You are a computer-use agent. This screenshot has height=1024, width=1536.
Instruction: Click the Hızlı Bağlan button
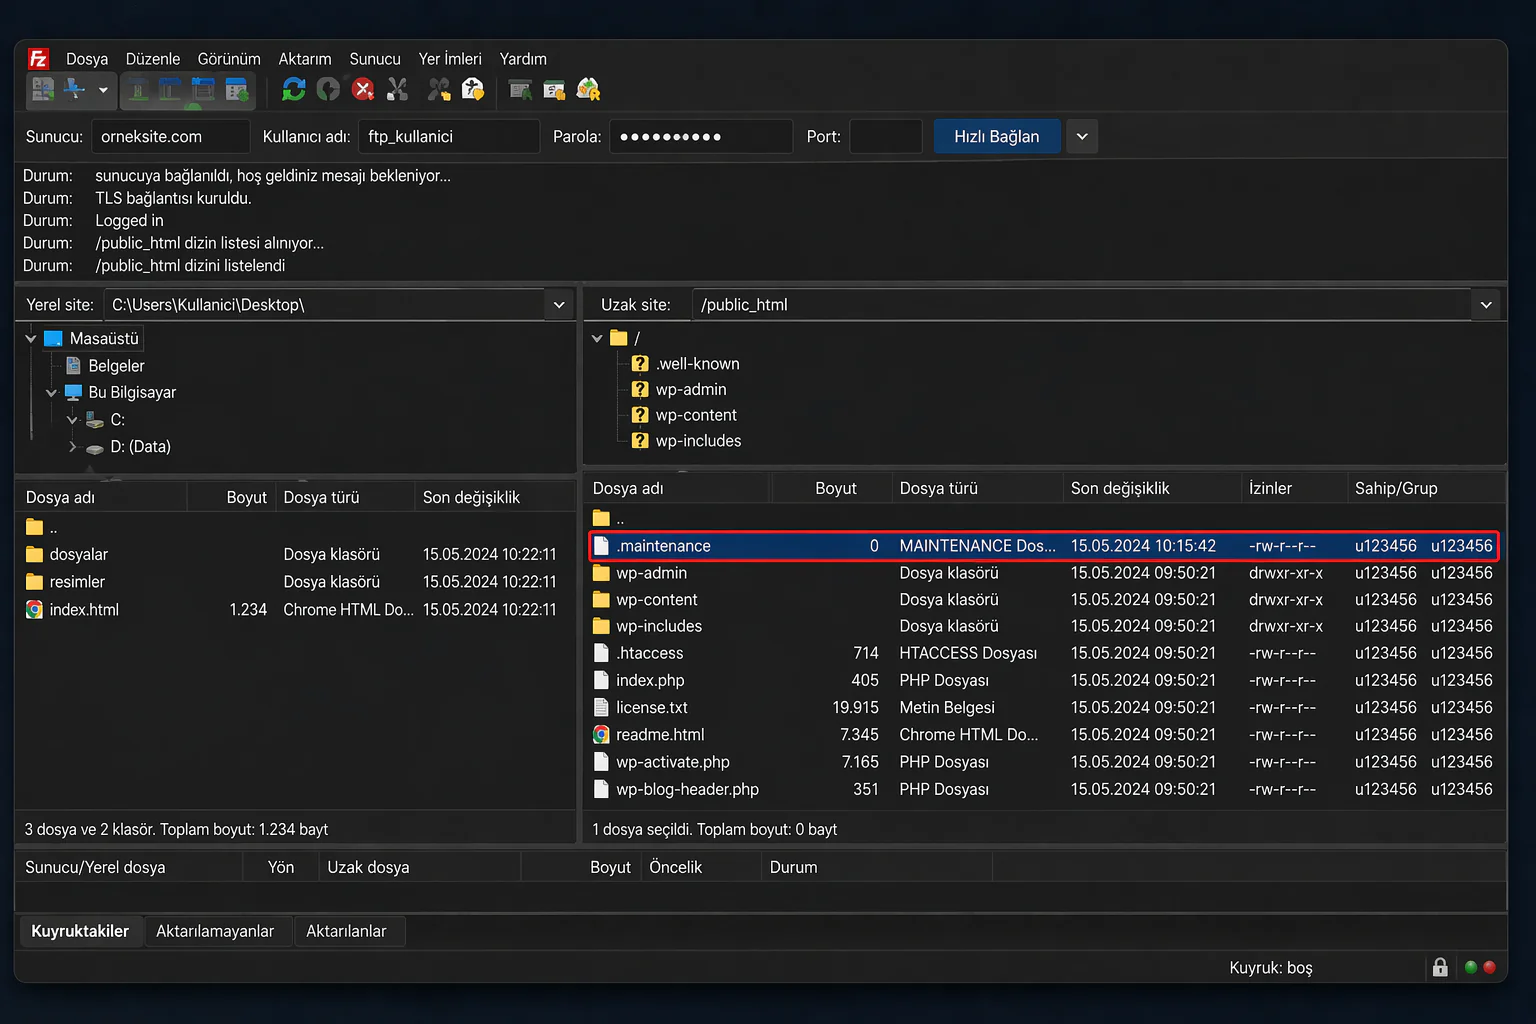click(x=995, y=137)
